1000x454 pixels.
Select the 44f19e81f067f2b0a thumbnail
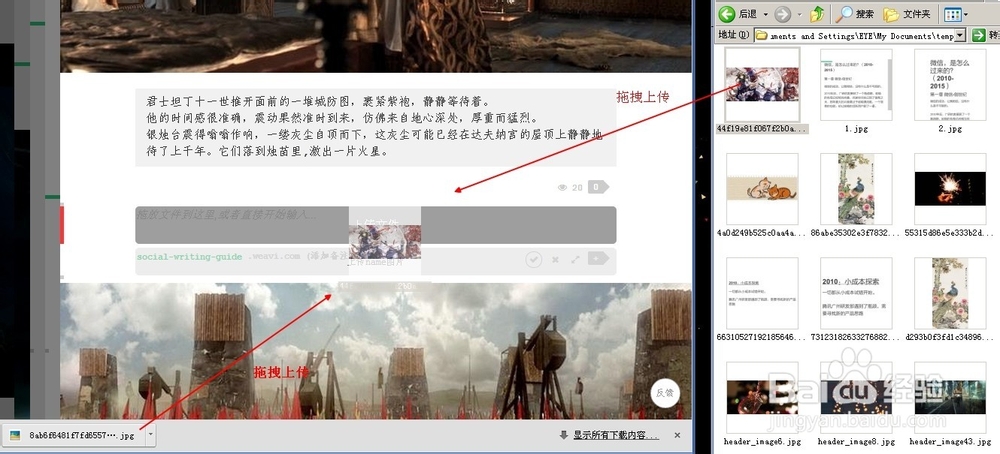coord(763,85)
